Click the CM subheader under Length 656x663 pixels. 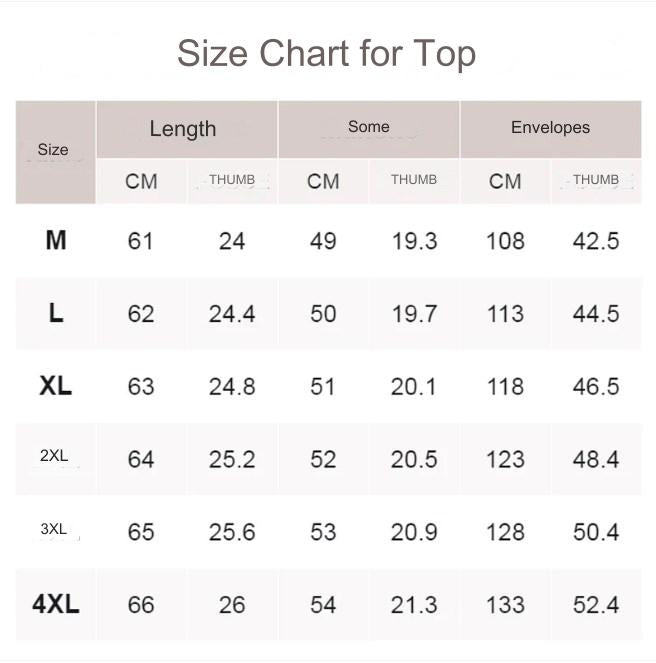[x=141, y=181]
